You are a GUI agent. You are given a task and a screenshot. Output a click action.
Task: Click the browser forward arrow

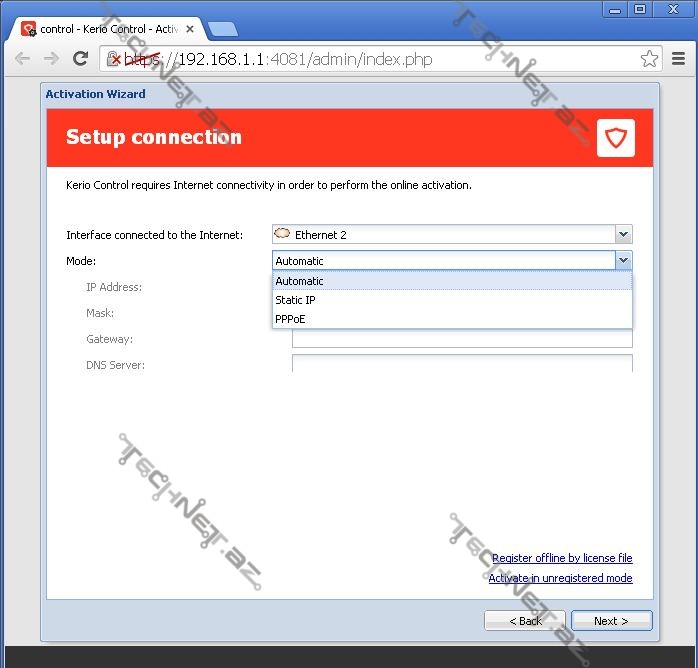pyautogui.click(x=51, y=59)
